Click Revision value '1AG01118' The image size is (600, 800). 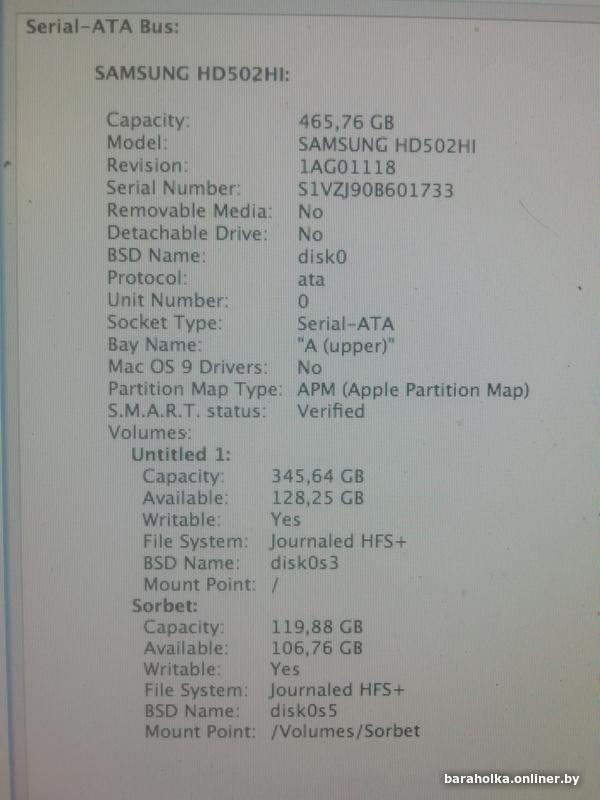pyautogui.click(x=347, y=167)
